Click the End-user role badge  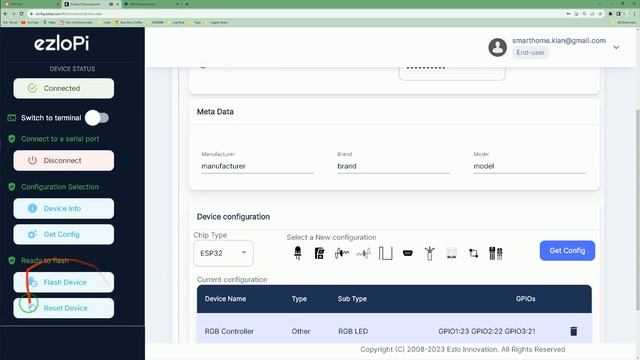coord(530,53)
